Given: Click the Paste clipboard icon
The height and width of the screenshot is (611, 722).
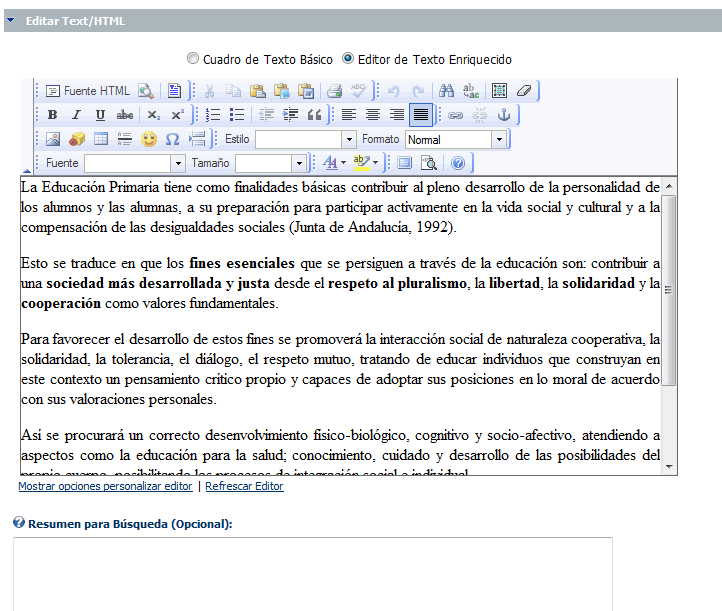Looking at the screenshot, I should coord(257,91).
